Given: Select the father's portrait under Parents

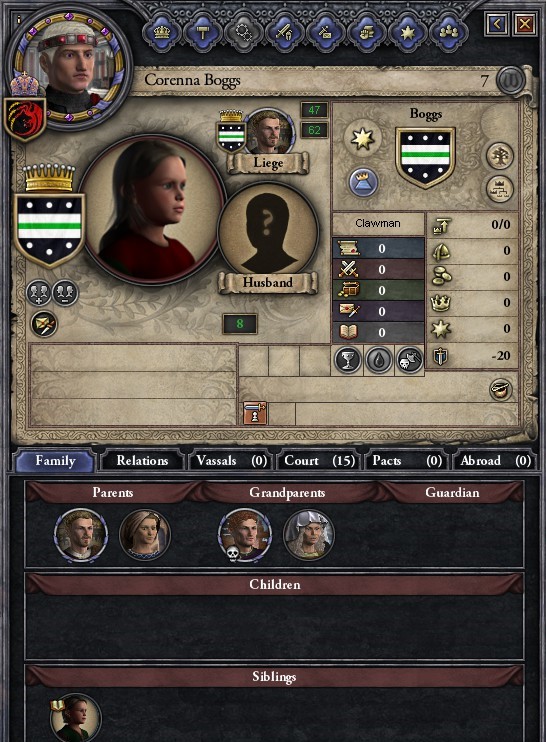Looking at the screenshot, I should pyautogui.click(x=81, y=535).
